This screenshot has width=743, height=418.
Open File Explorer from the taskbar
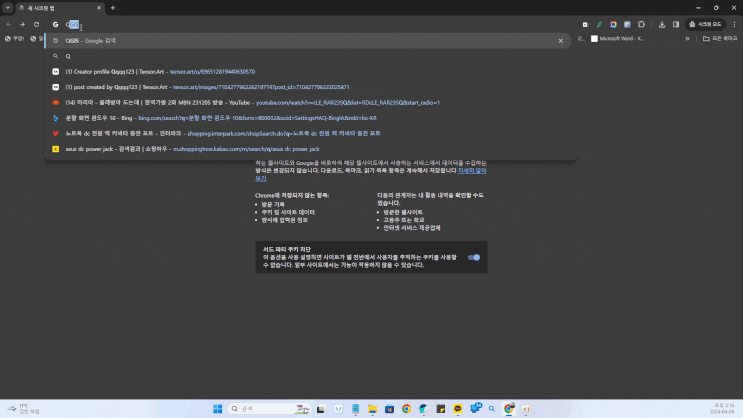[x=372, y=409]
